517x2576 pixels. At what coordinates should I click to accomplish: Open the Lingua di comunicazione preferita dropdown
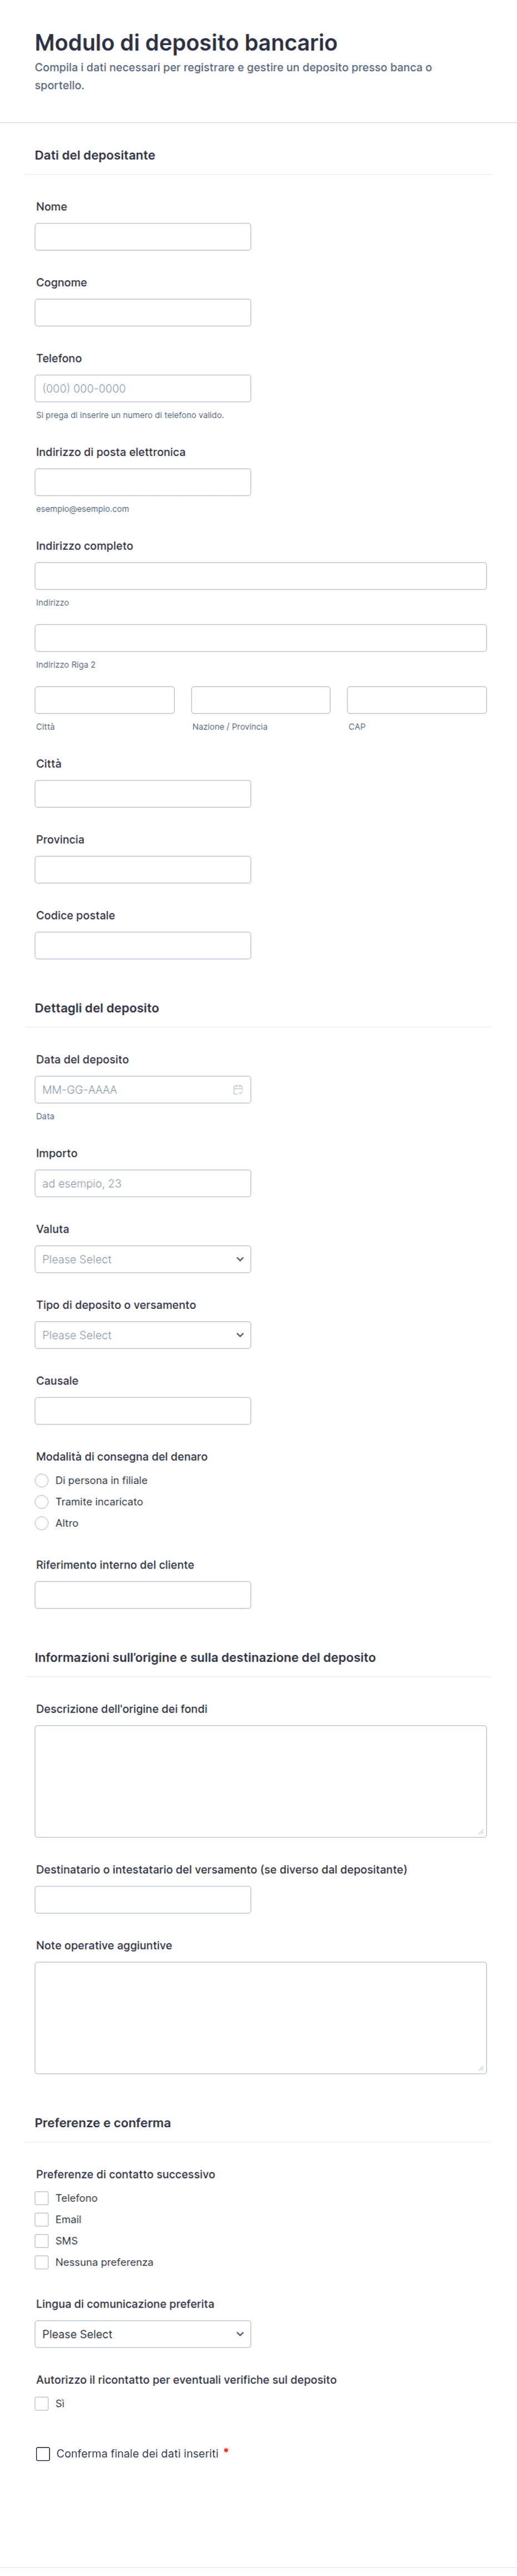click(x=143, y=2334)
